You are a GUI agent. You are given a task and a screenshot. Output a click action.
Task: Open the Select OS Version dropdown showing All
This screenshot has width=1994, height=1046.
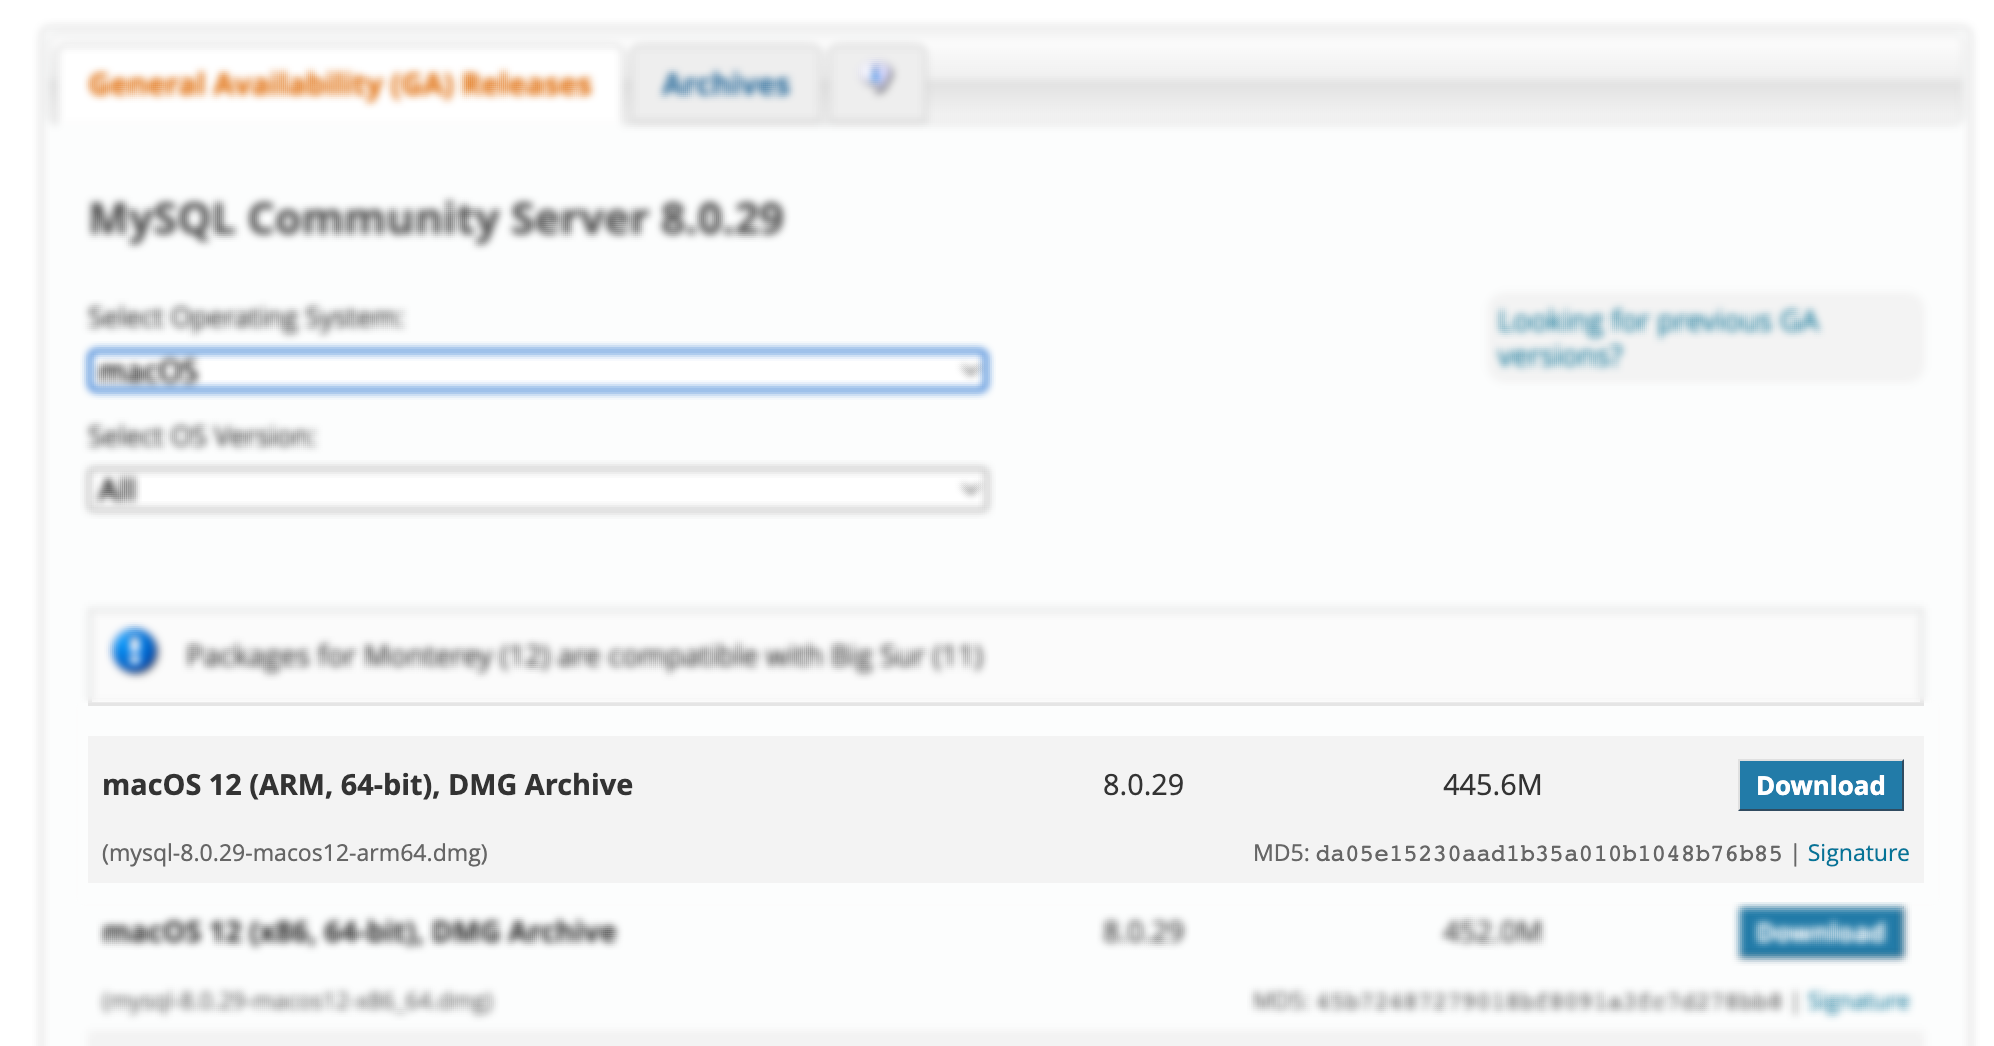pos(538,490)
